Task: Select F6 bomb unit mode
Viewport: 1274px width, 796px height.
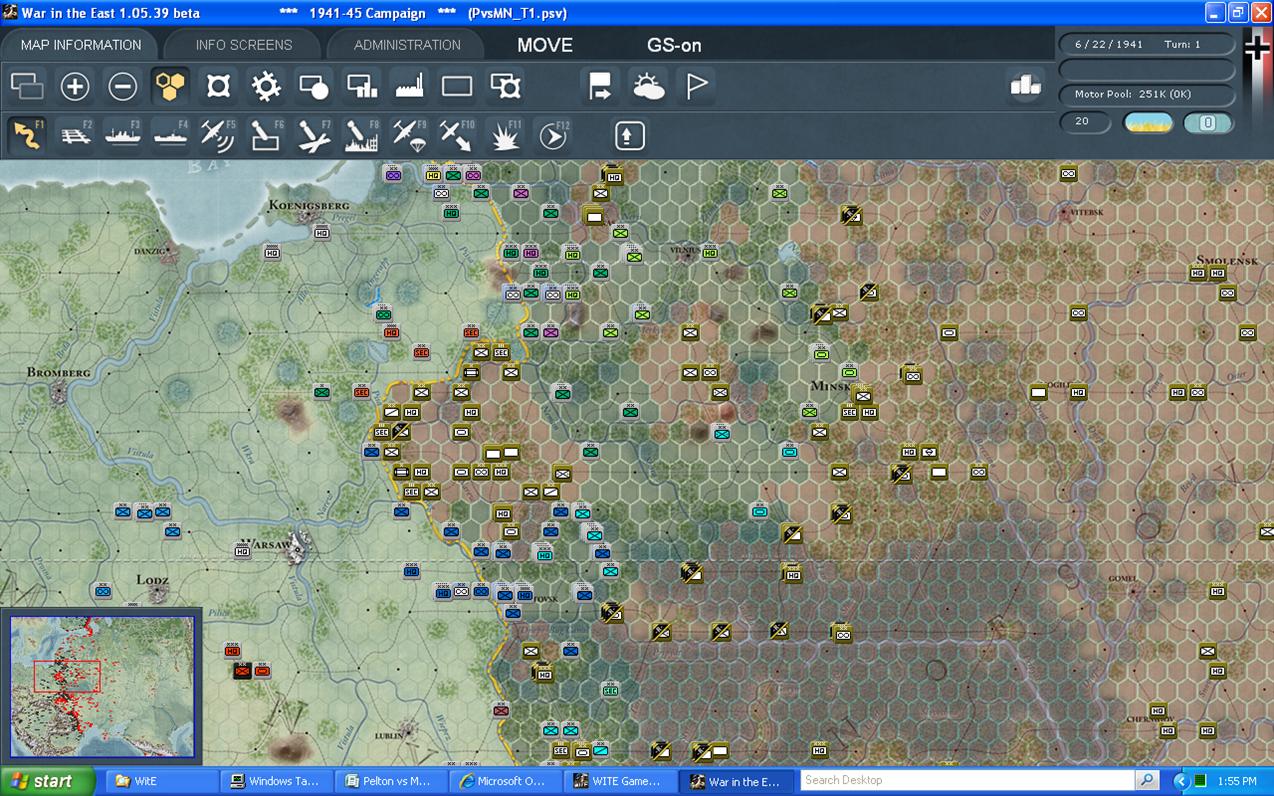Action: pyautogui.click(x=266, y=135)
